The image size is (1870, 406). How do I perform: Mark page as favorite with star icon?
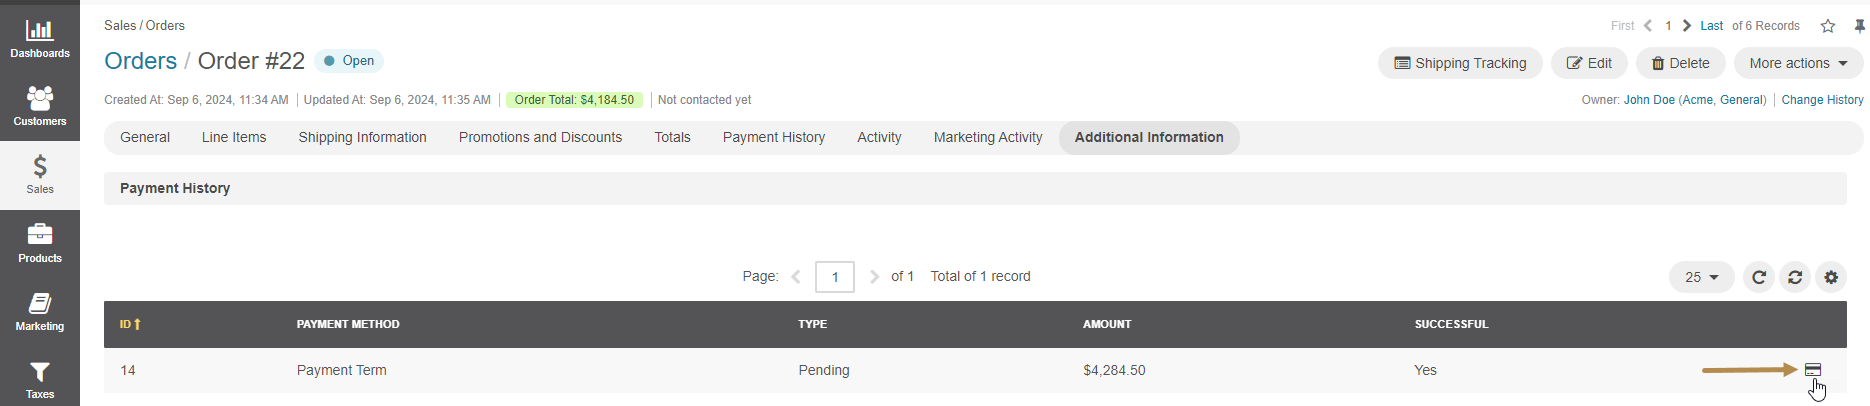click(x=1828, y=26)
